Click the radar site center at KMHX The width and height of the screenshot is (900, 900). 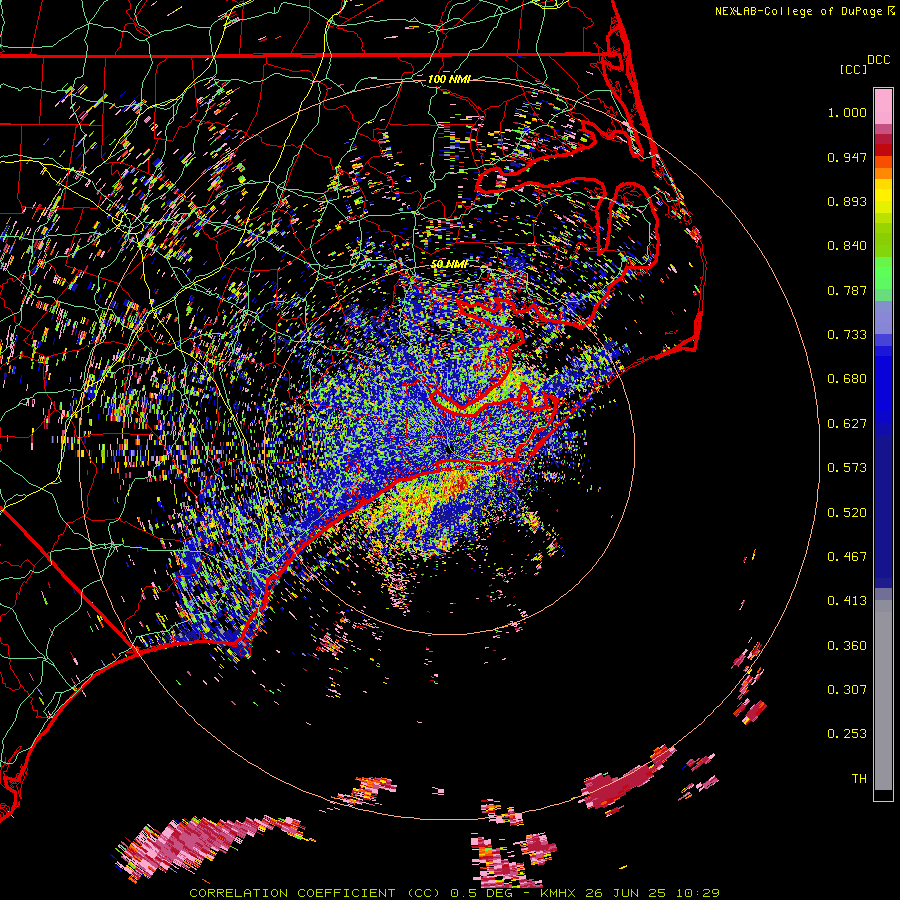[x=449, y=449]
